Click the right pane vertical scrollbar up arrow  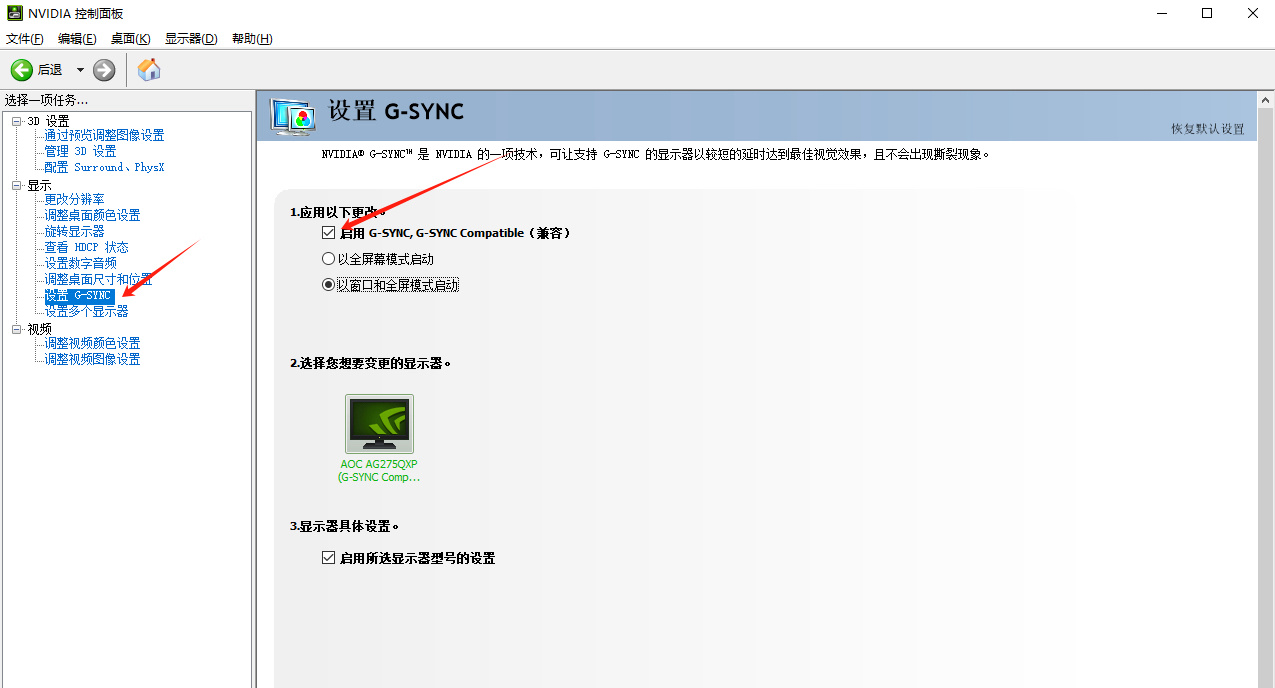1265,100
